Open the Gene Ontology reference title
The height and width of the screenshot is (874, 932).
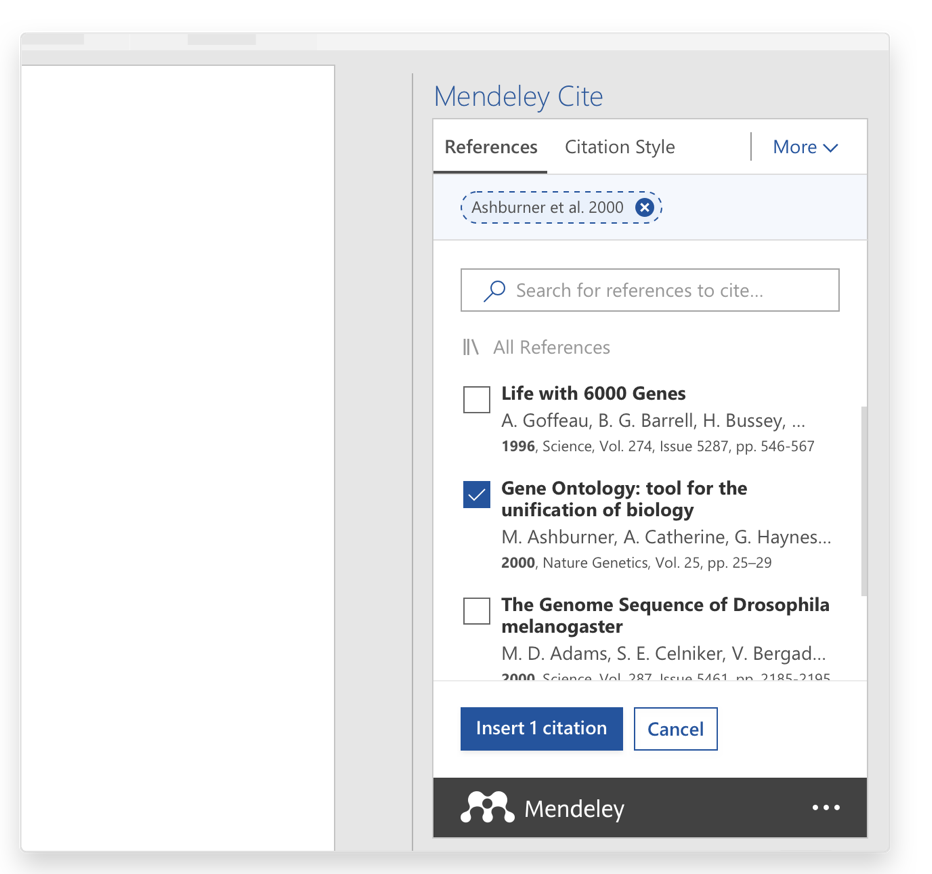[x=623, y=499]
